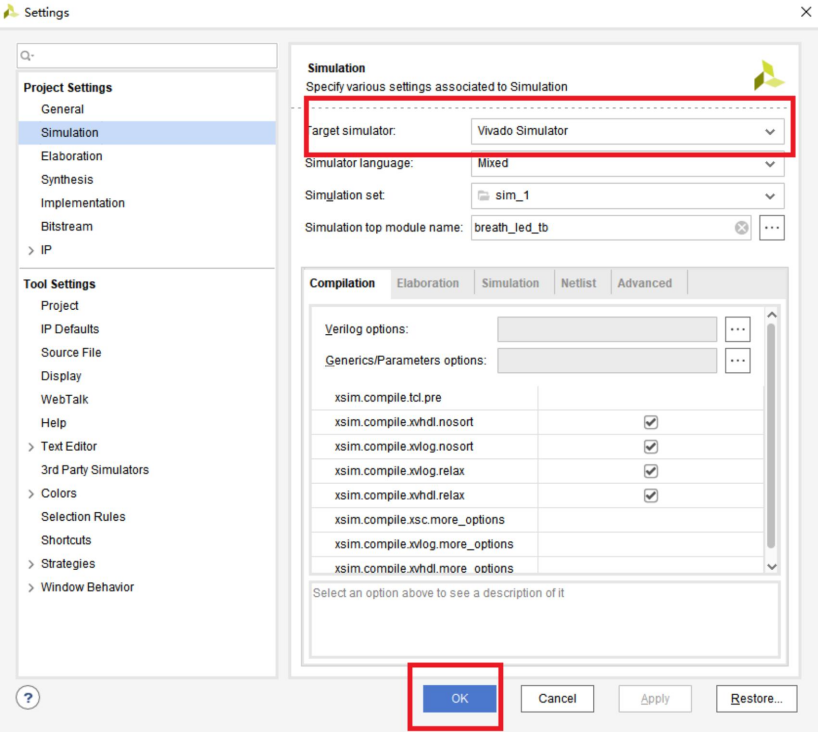818x732 pixels.
Task: Open Target simulator dropdown
Action: [x=769, y=131]
